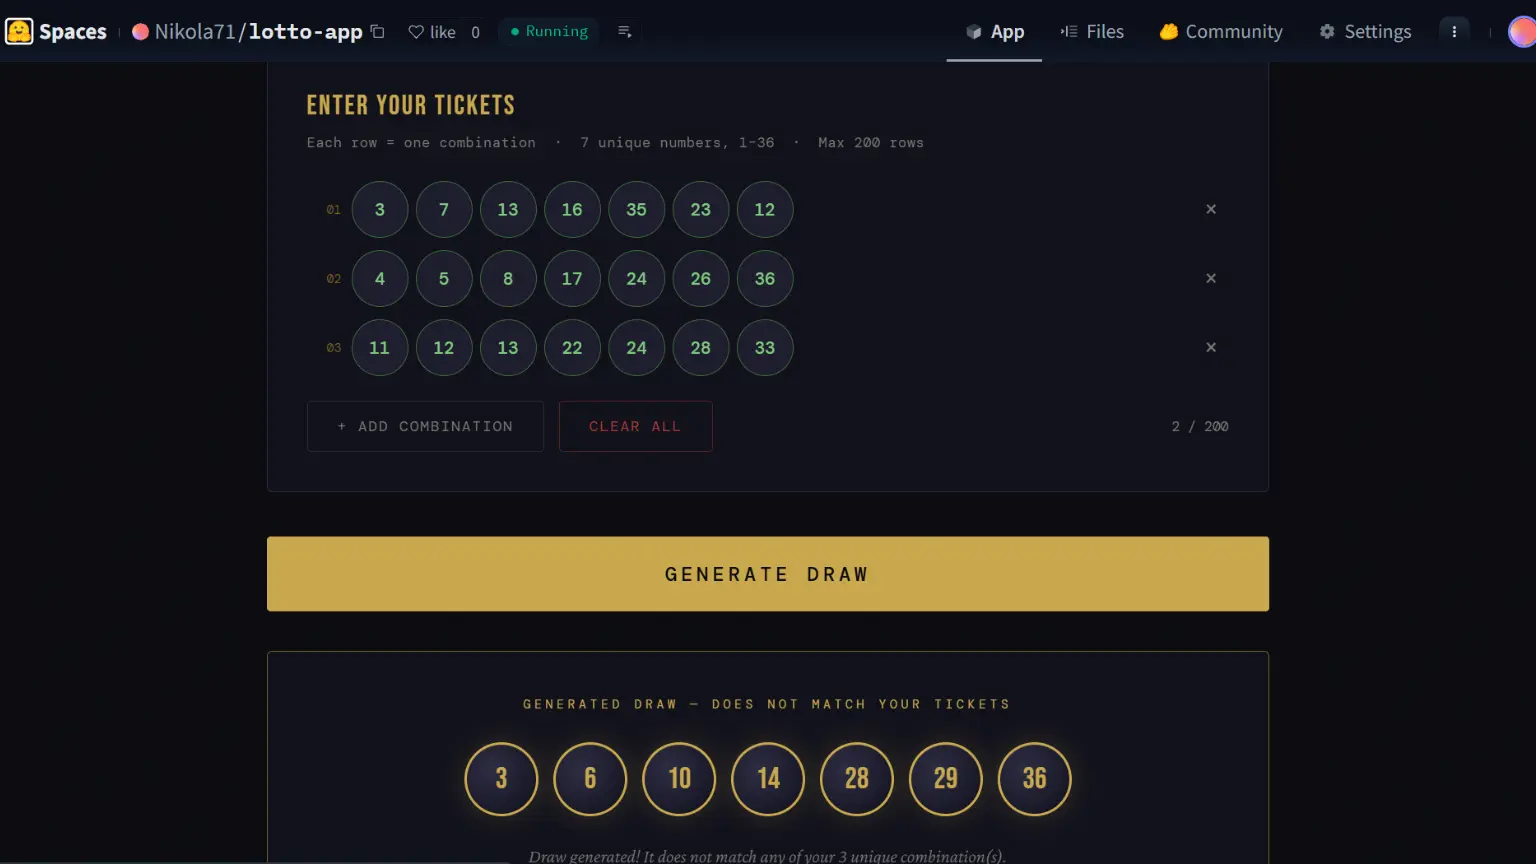
Task: Open the embed/logs icon beside Running badge
Action: point(625,31)
